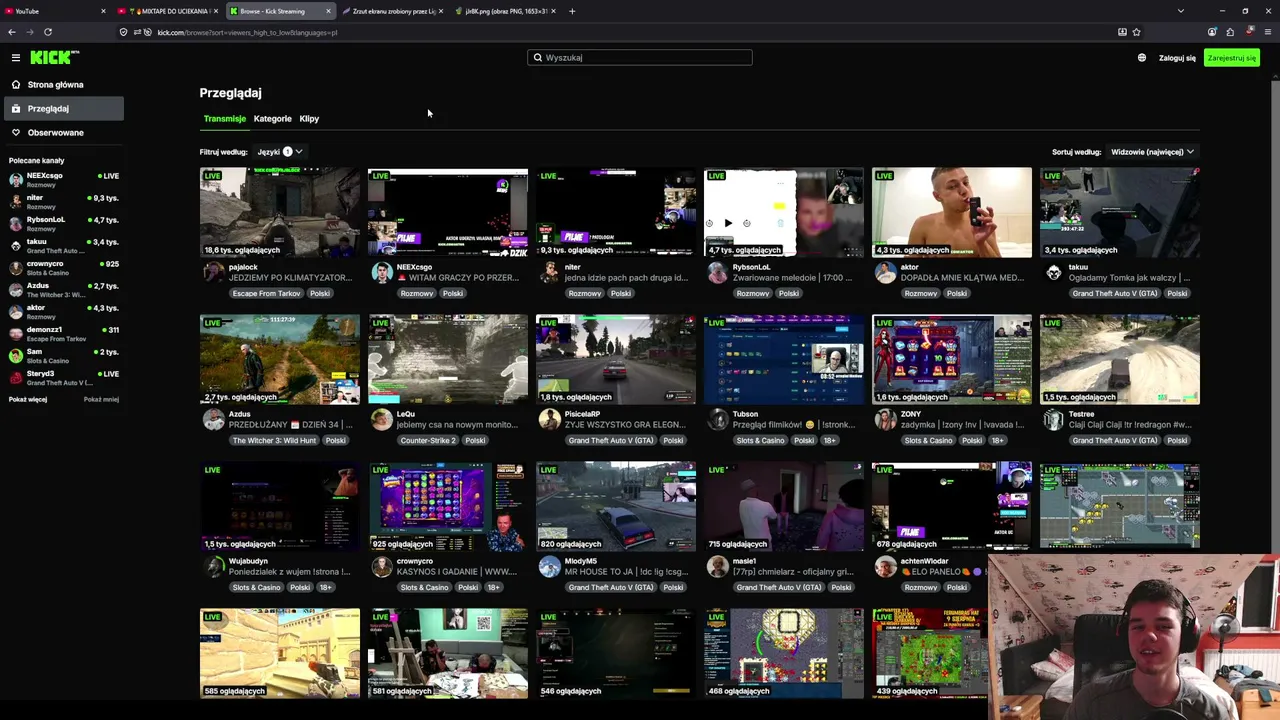Click the tracking protection shield icon
The height and width of the screenshot is (720, 1280).
click(x=123, y=32)
